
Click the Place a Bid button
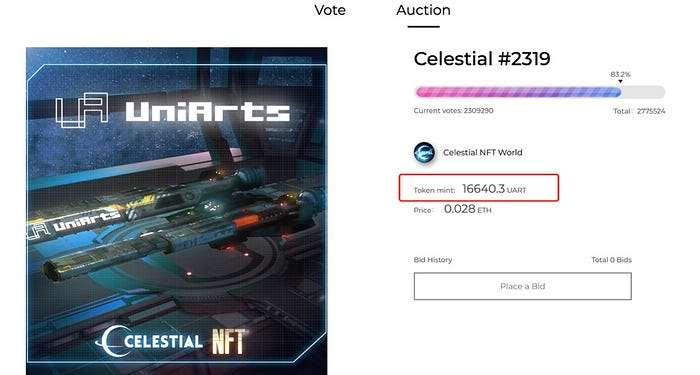pyautogui.click(x=522, y=286)
